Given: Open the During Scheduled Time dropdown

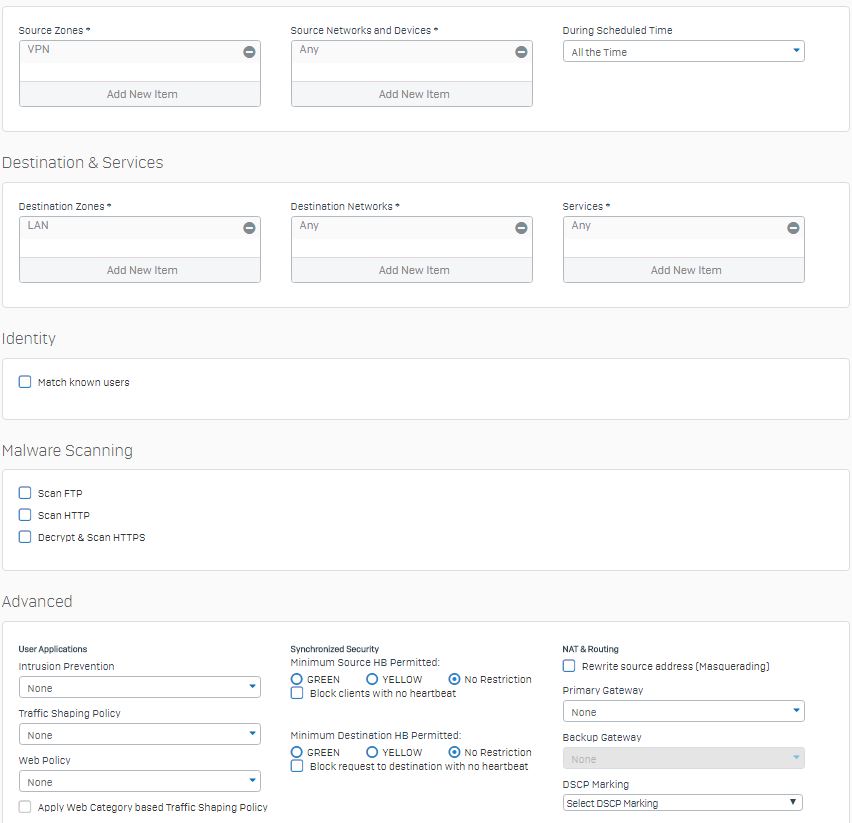Looking at the screenshot, I should click(684, 52).
